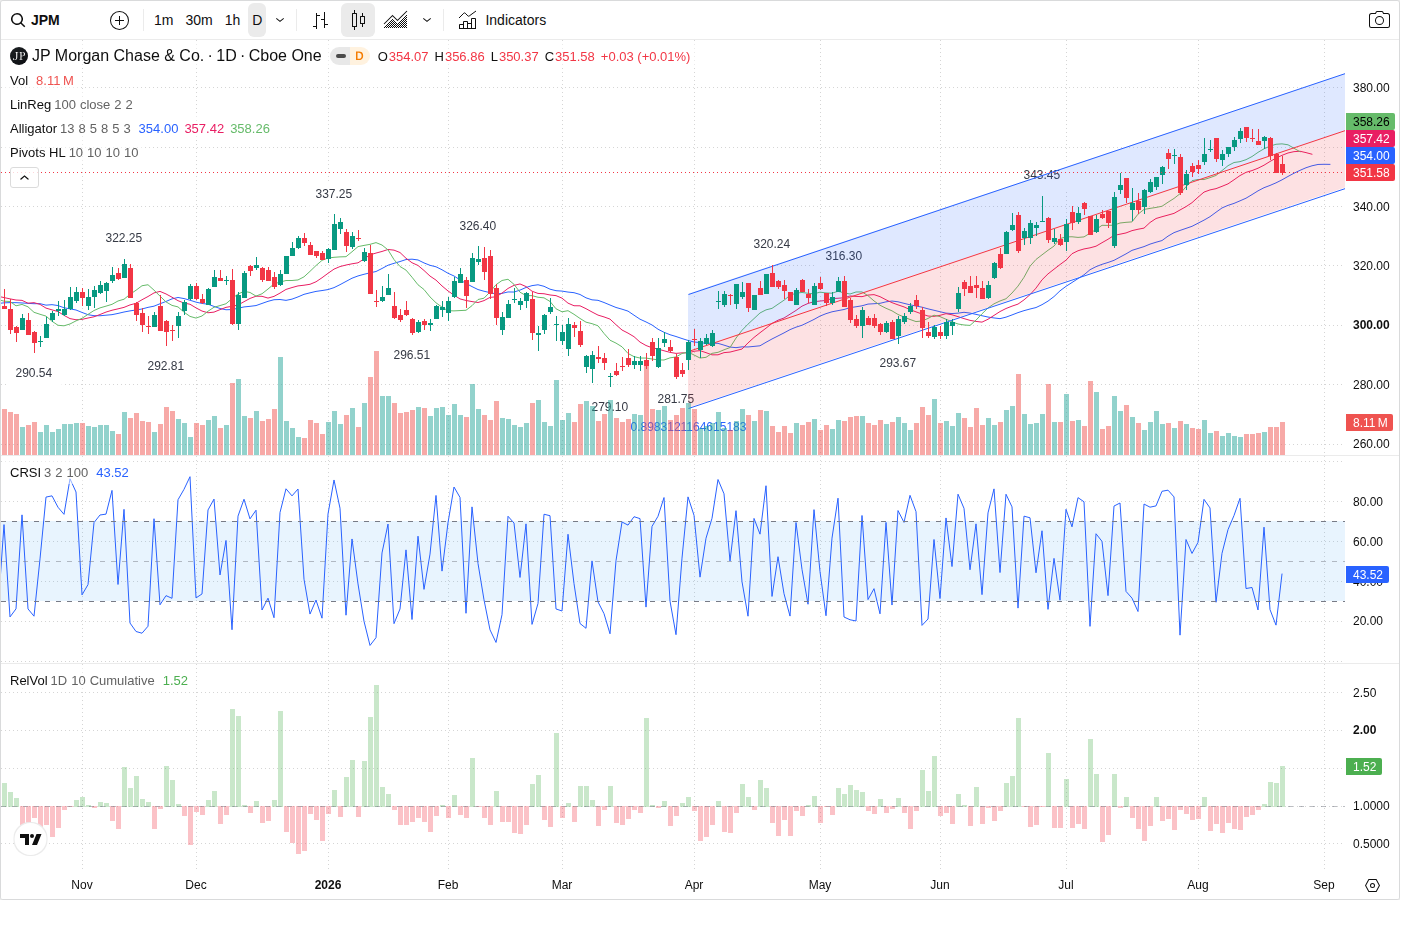
Task: Click the 320.24 pivot high label
Action: [x=772, y=244]
